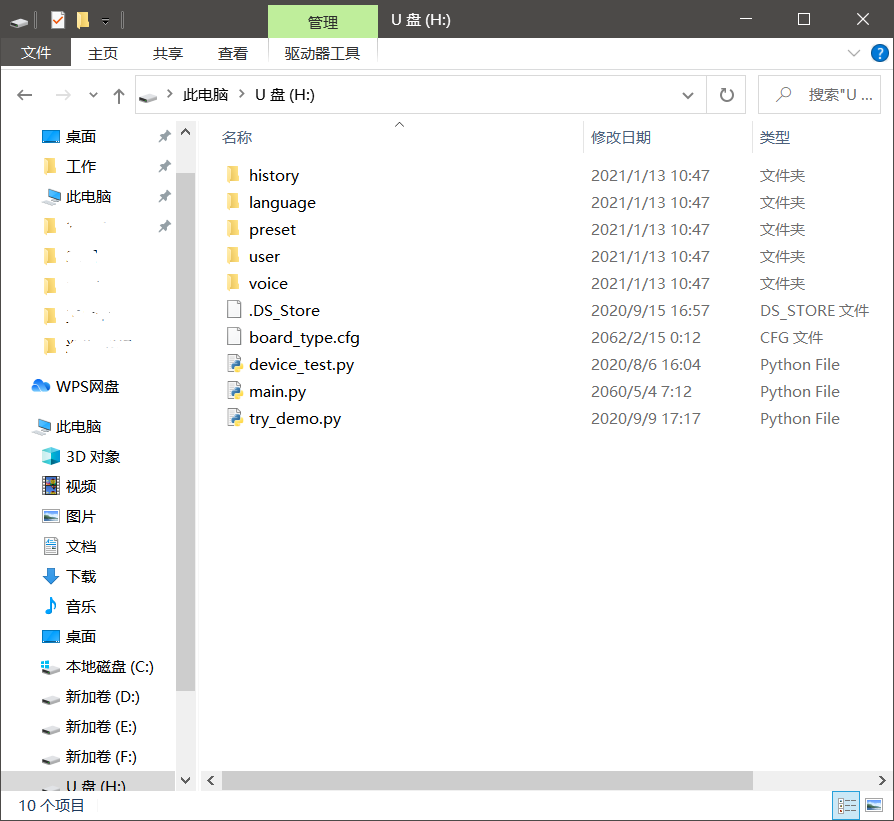Click 此电脑 in the address breadcrumb
Viewport: 894px width, 821px height.
pyautogui.click(x=205, y=95)
